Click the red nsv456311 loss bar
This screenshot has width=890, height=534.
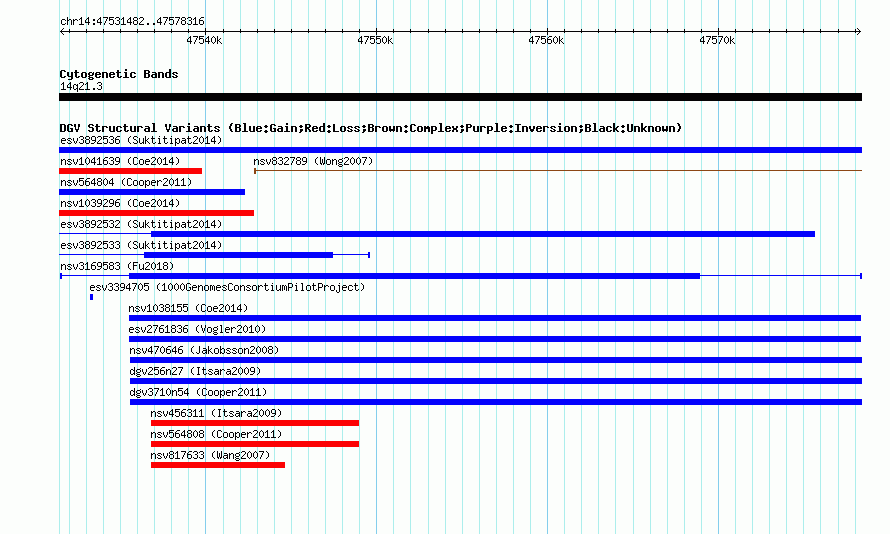click(255, 423)
